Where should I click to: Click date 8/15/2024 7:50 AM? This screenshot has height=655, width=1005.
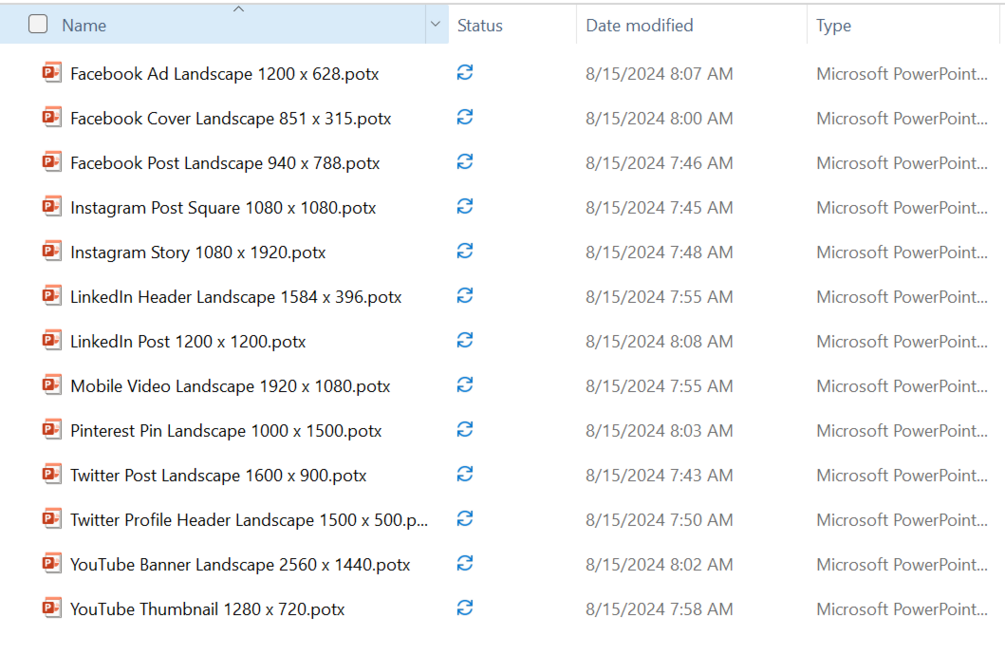[x=659, y=520]
